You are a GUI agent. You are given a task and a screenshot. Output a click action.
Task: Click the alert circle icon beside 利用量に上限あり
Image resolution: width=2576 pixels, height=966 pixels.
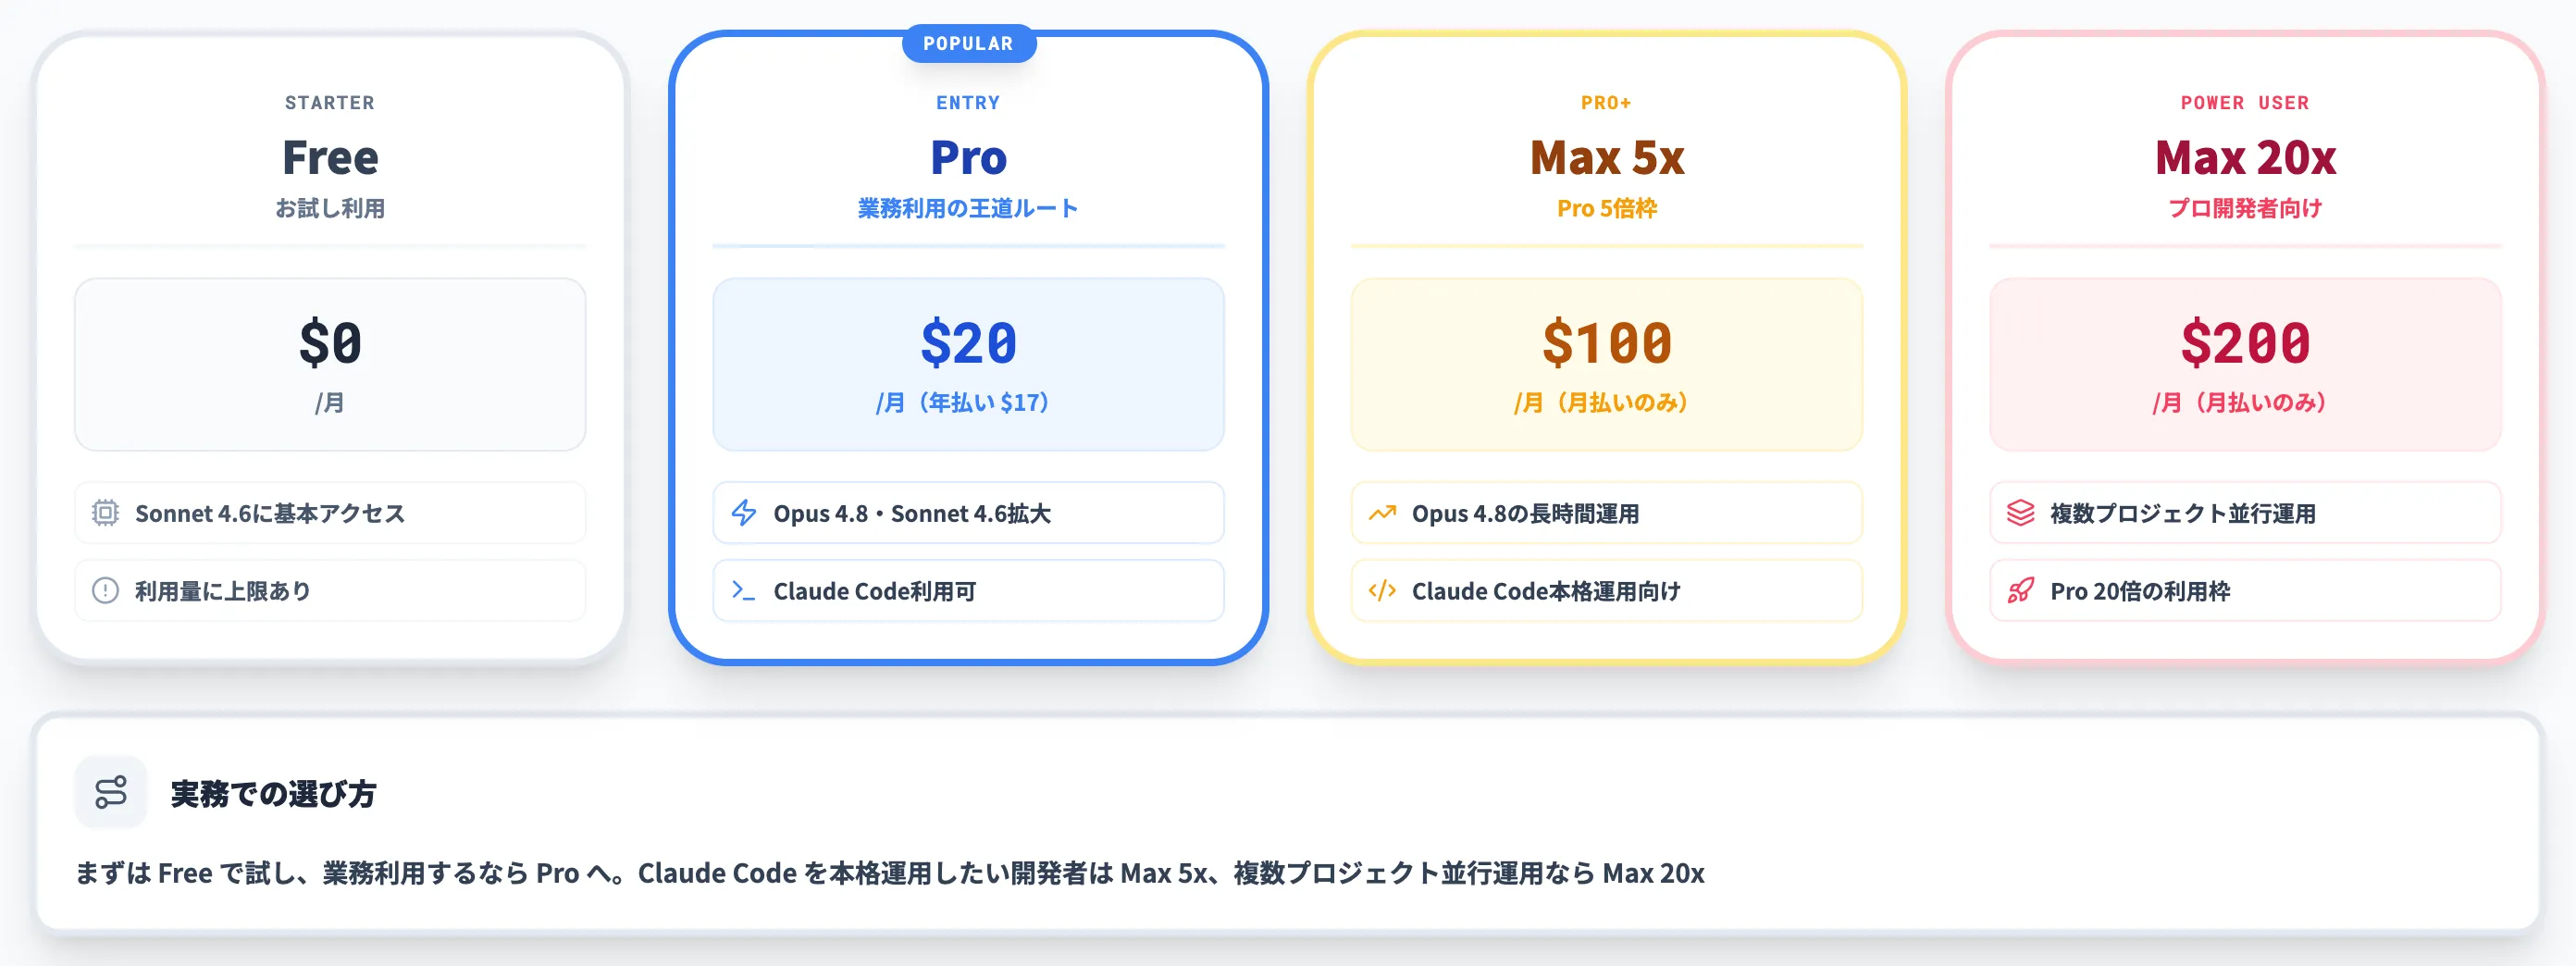pyautogui.click(x=105, y=591)
